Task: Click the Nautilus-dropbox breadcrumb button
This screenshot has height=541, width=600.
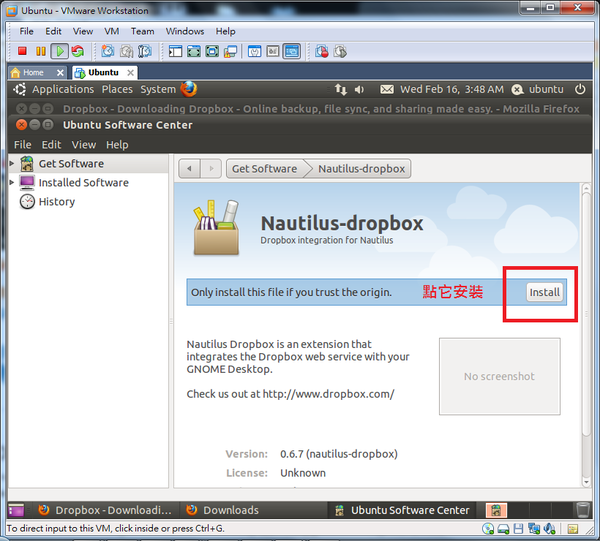Action: point(361,168)
